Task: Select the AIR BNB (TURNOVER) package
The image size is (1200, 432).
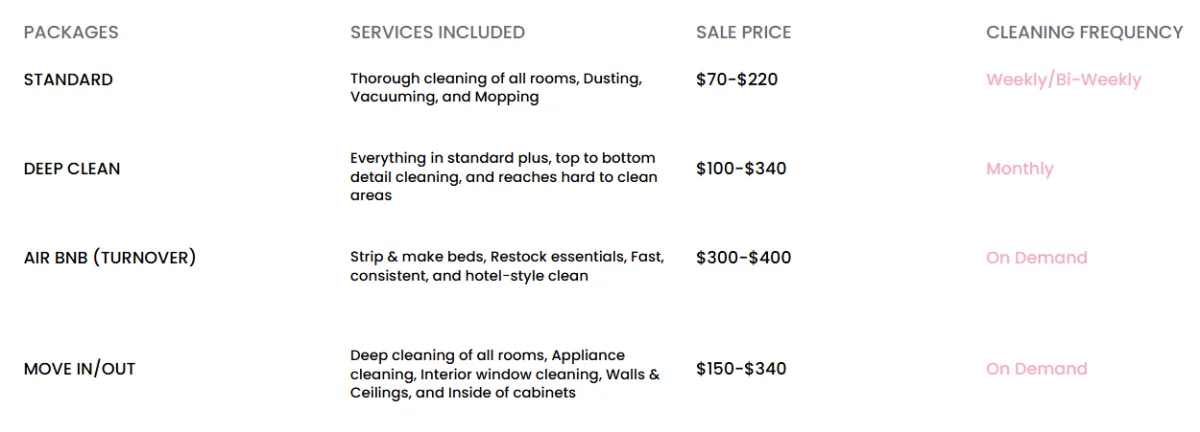Action: coord(110,257)
